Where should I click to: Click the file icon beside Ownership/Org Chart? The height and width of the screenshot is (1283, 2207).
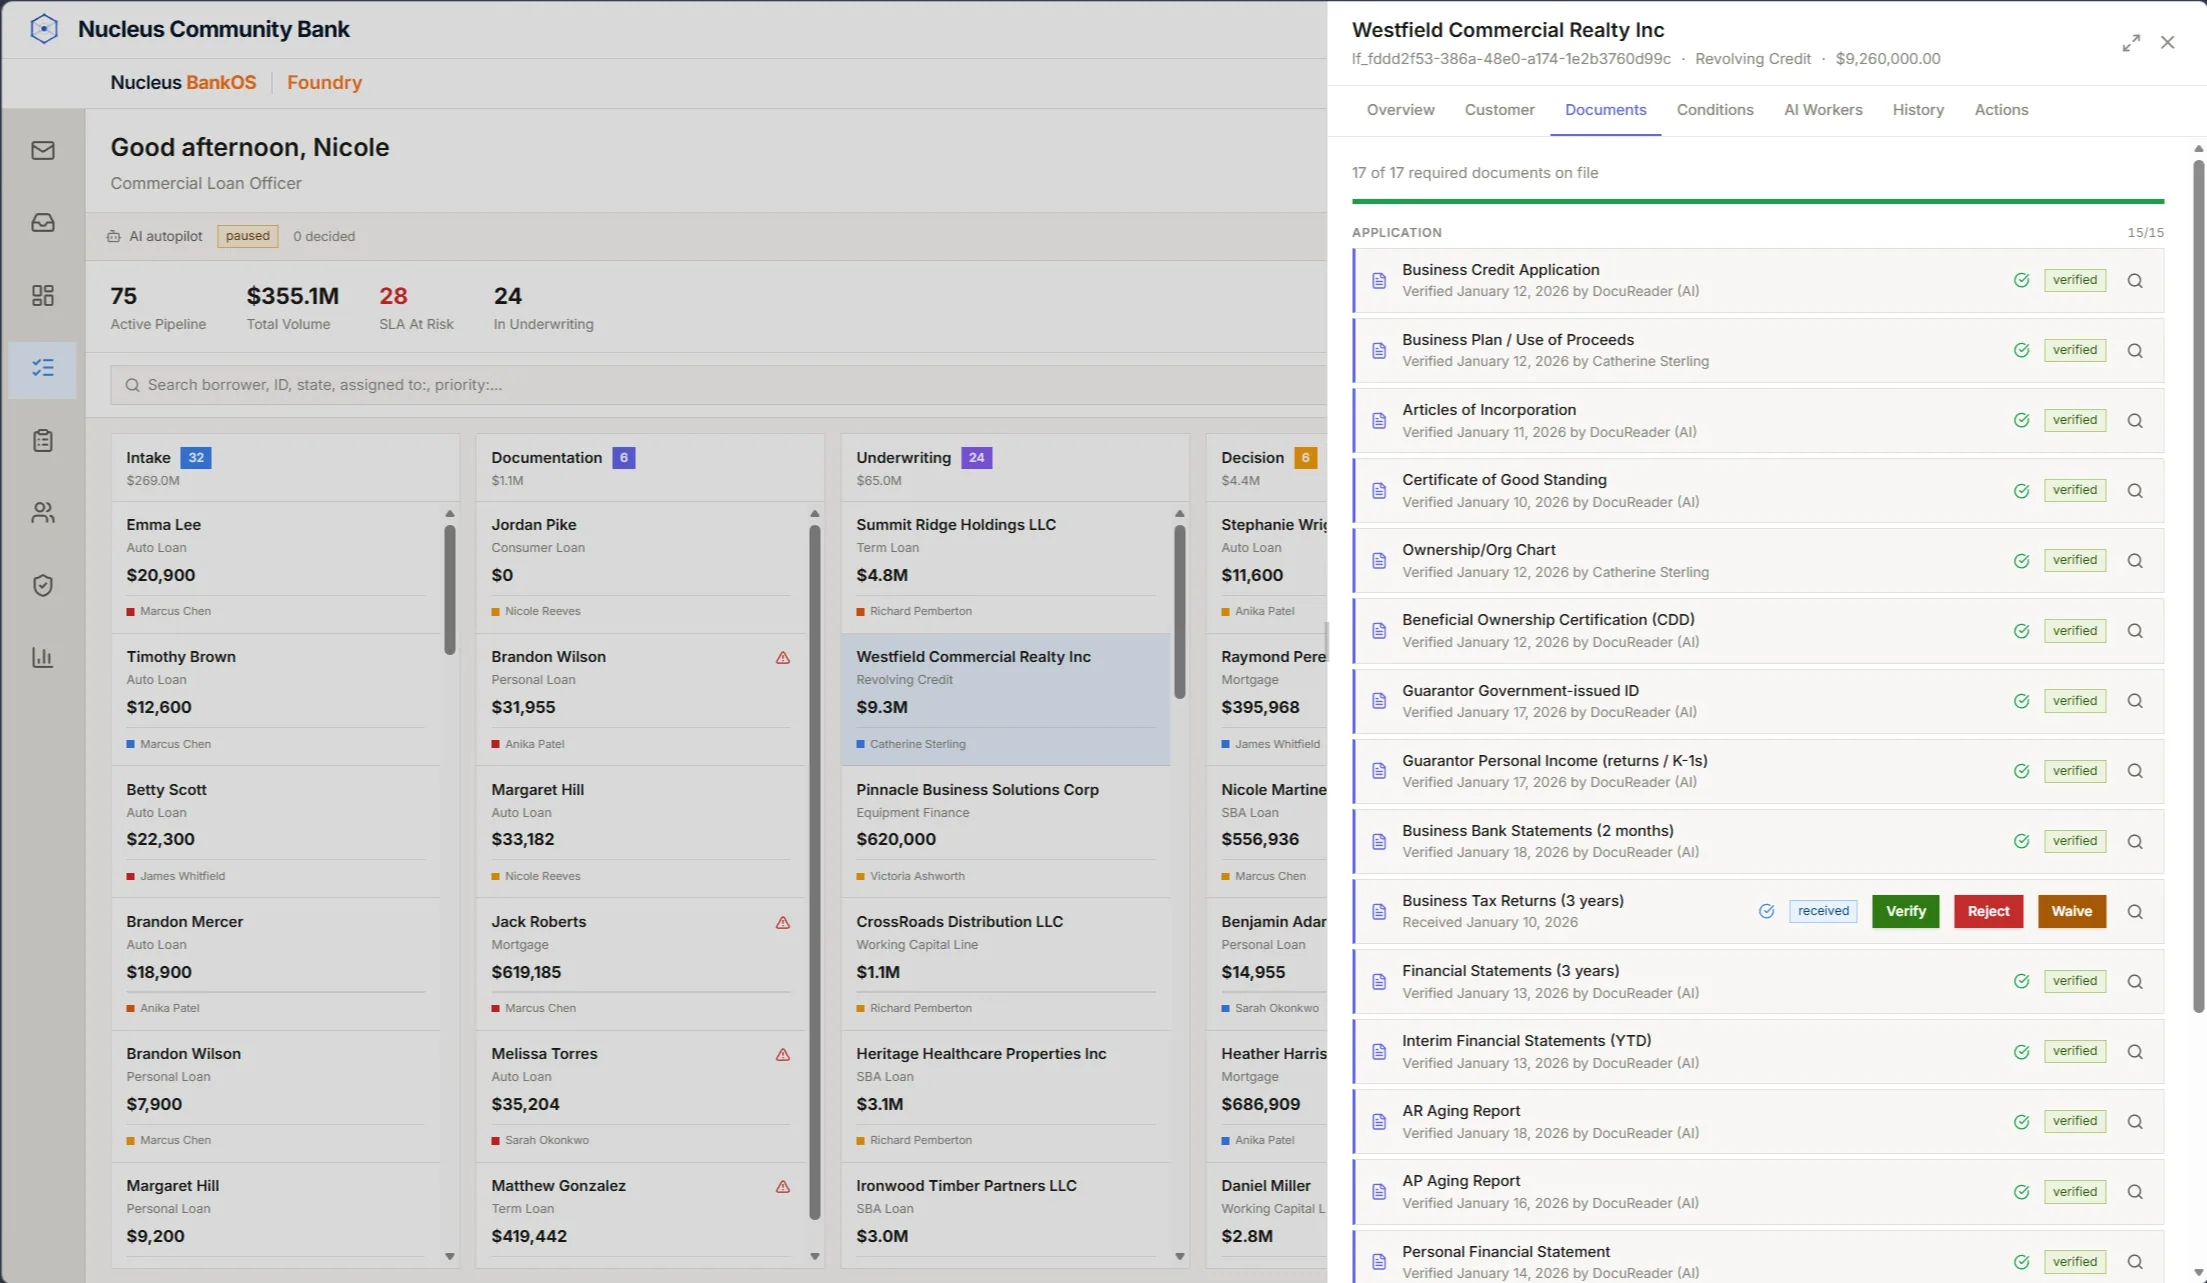click(1379, 561)
